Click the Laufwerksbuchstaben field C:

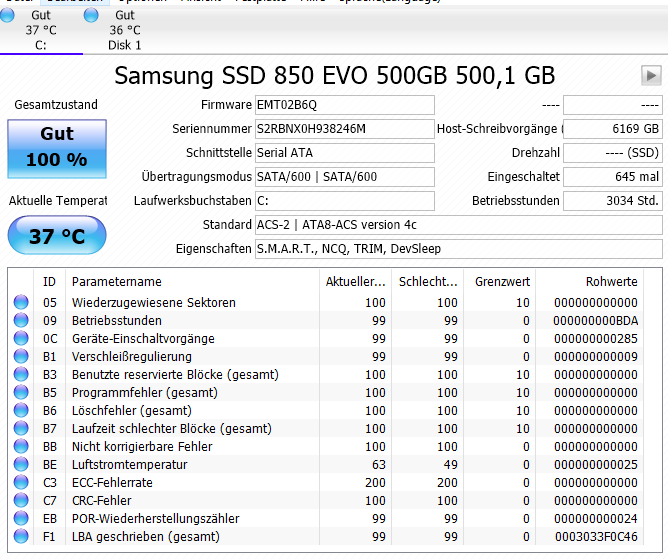point(345,201)
